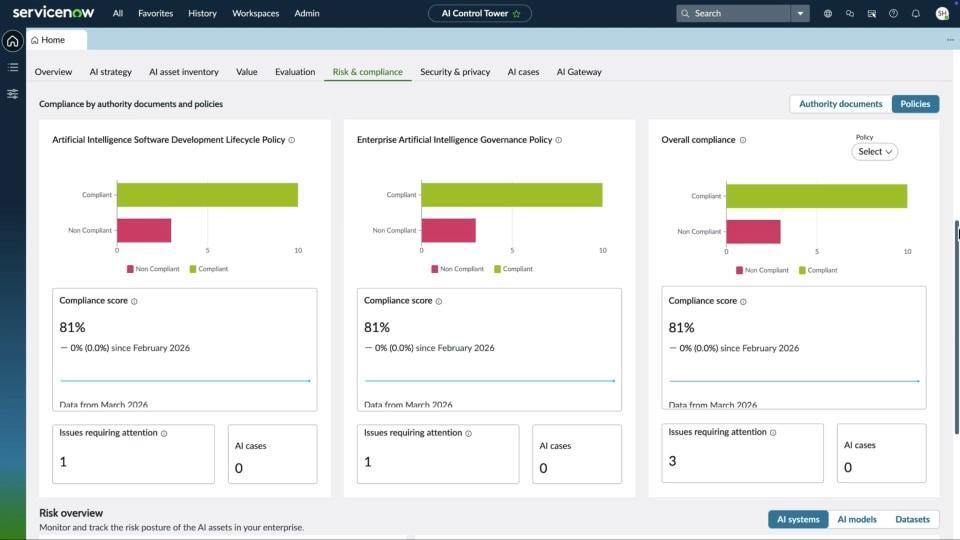
Task: Click the search magnifier icon
Action: (685, 13)
